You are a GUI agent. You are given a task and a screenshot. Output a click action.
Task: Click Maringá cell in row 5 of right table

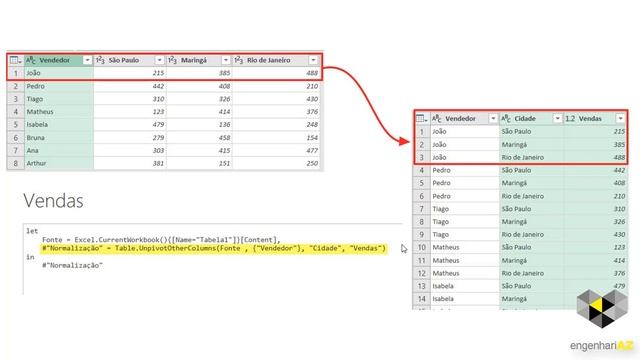[531, 183]
